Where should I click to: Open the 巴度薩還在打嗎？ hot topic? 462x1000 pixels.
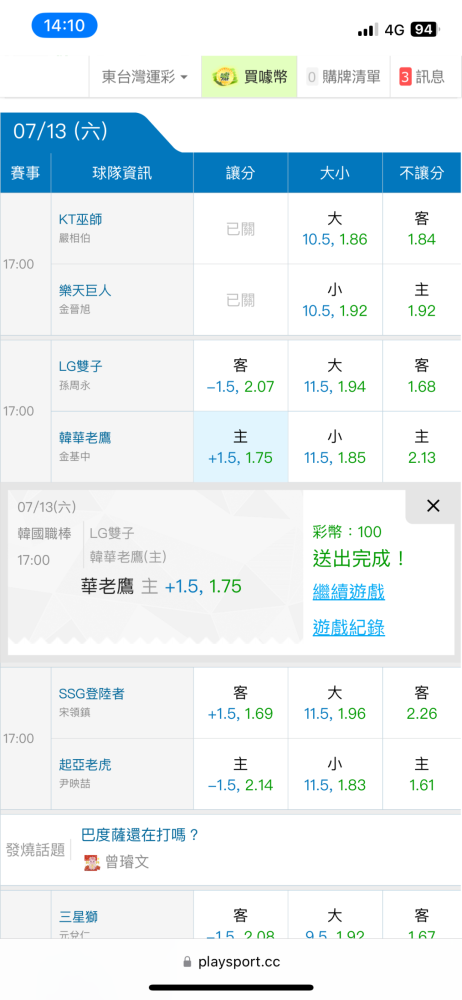click(140, 835)
